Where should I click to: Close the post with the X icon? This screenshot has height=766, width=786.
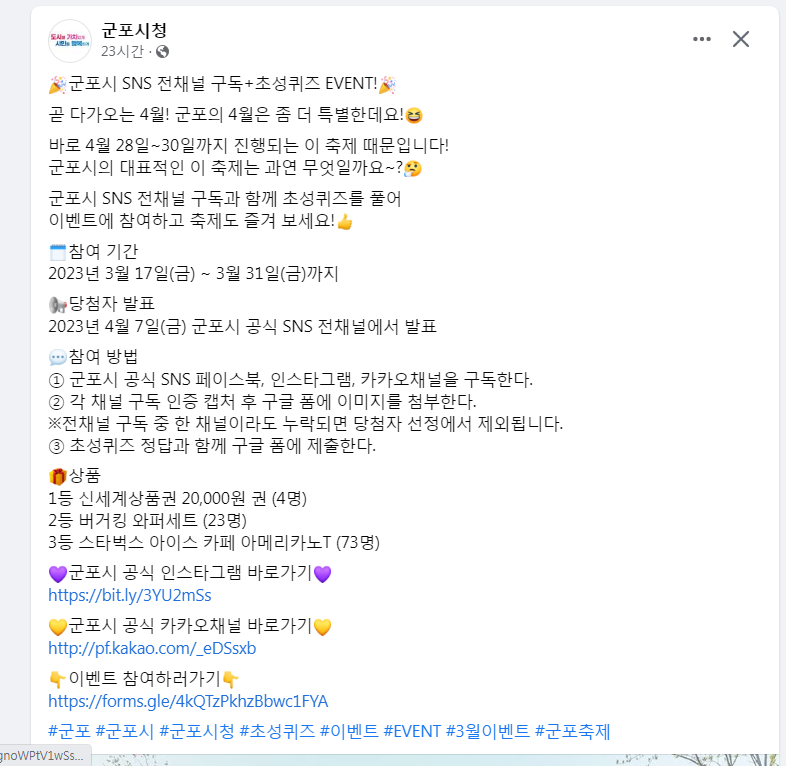click(740, 39)
